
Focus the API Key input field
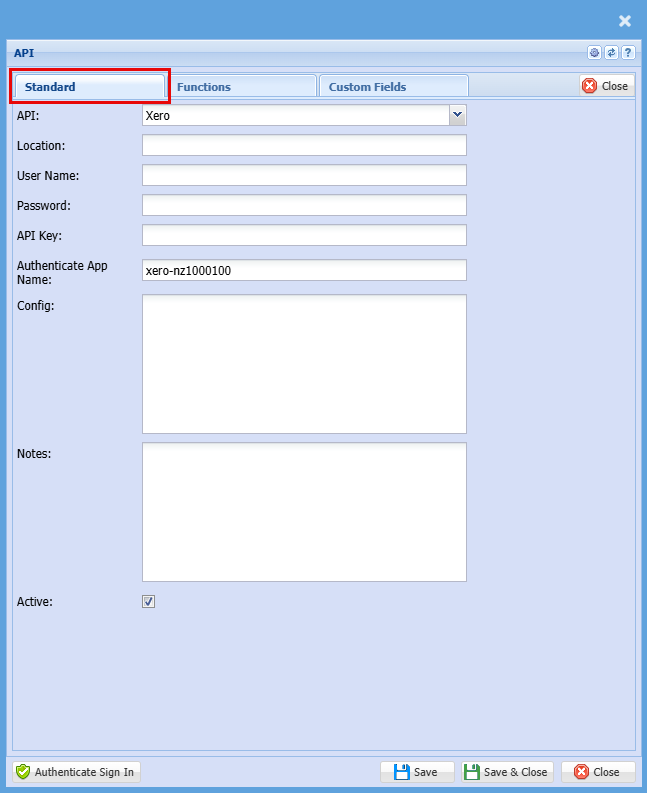(304, 235)
